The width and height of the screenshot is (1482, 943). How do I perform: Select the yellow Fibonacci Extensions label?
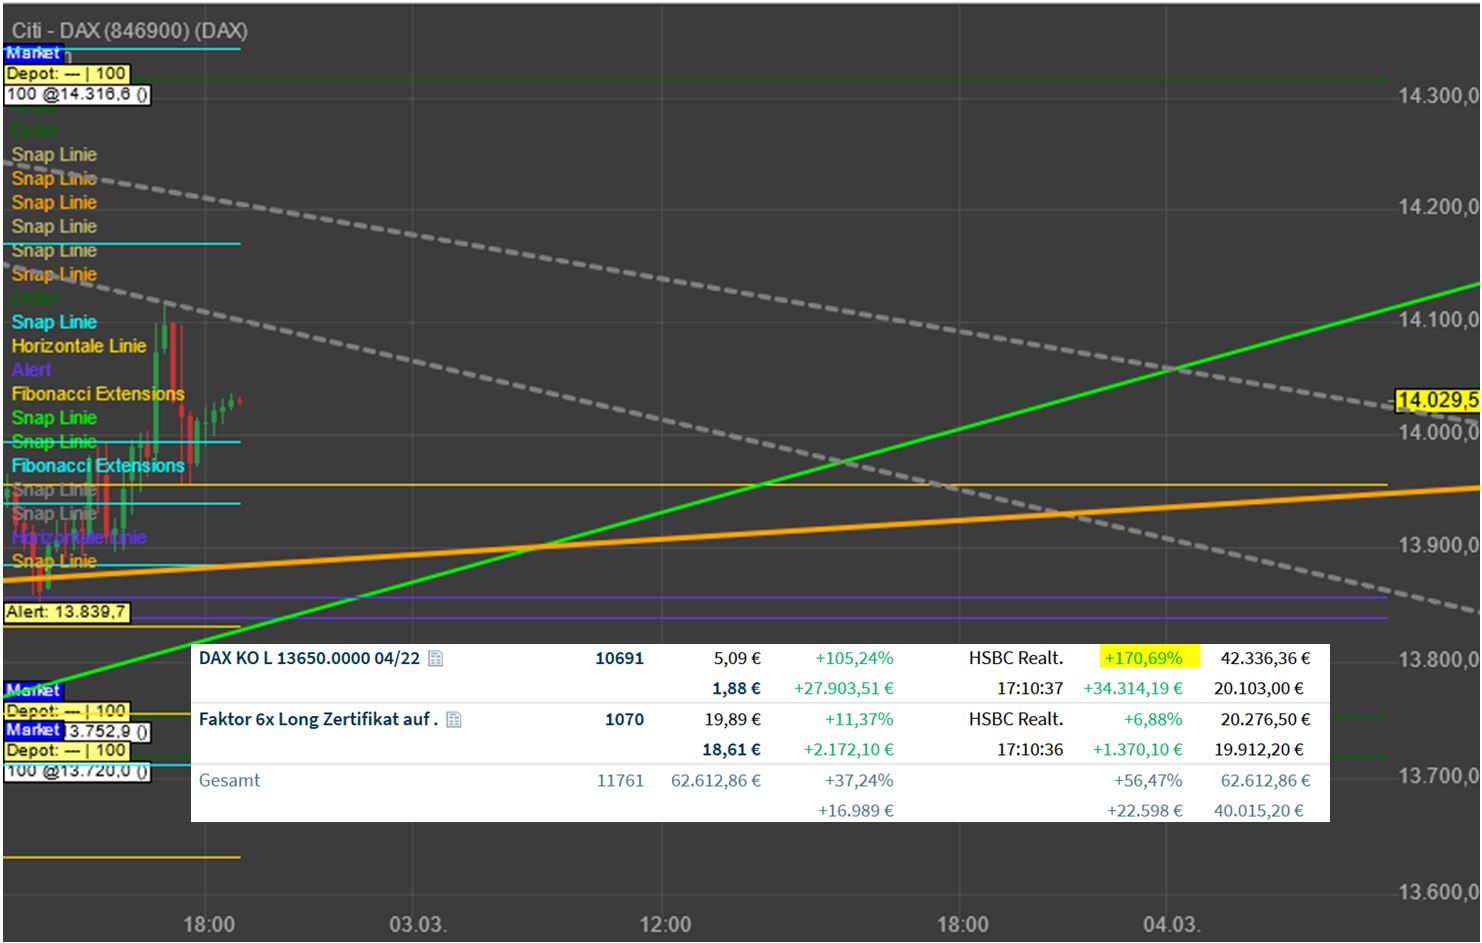98,394
